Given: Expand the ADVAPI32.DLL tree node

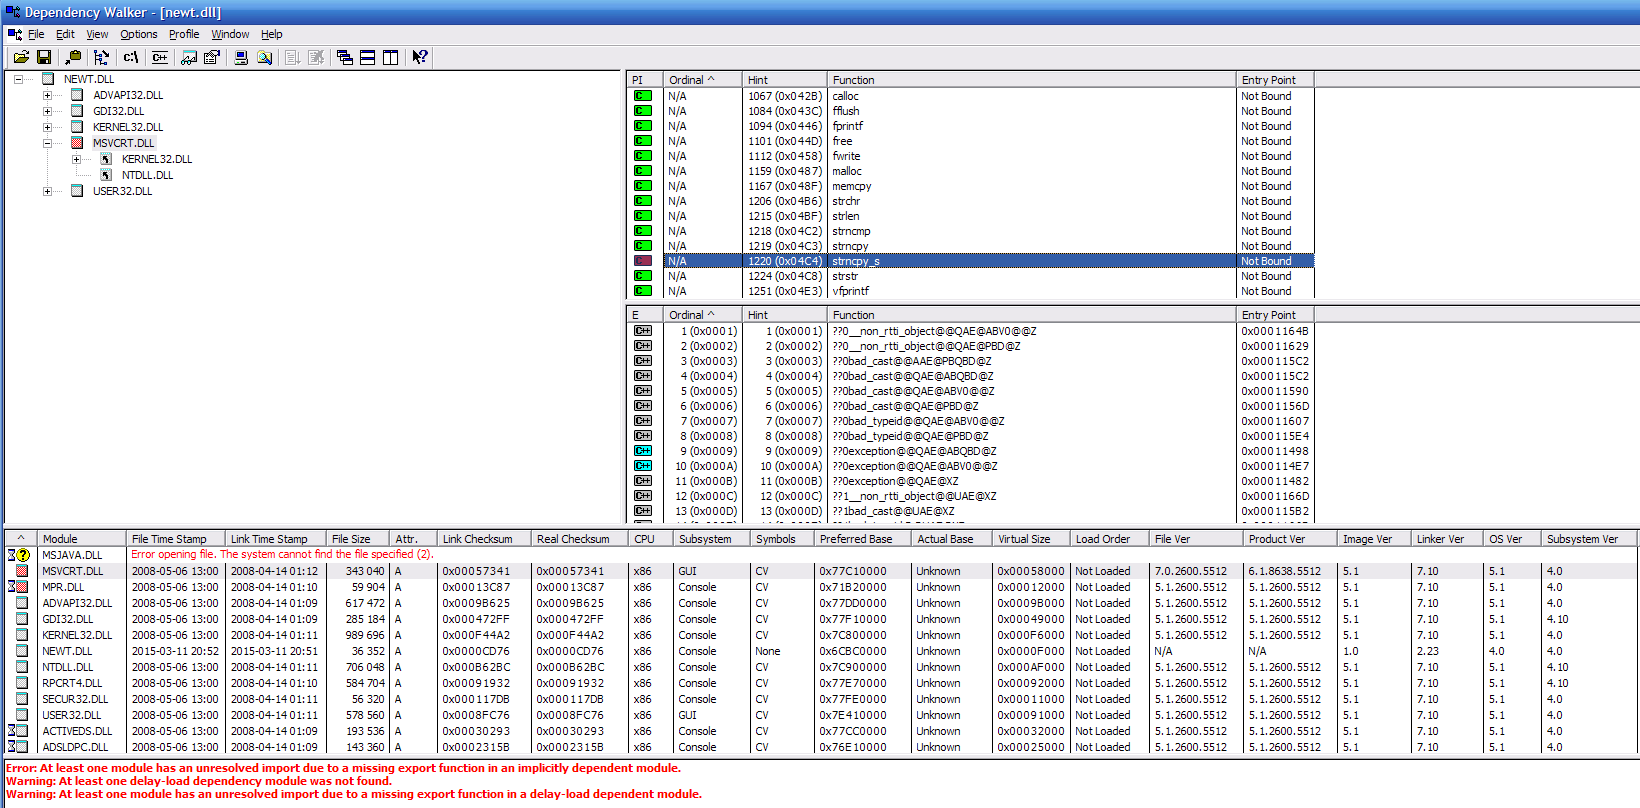Looking at the screenshot, I should pyautogui.click(x=47, y=96).
